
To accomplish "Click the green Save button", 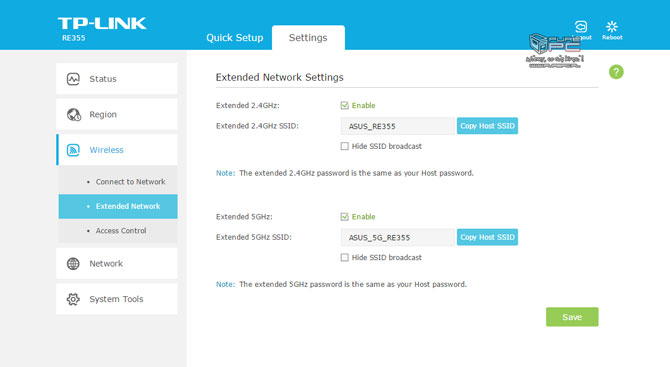I will [x=572, y=317].
